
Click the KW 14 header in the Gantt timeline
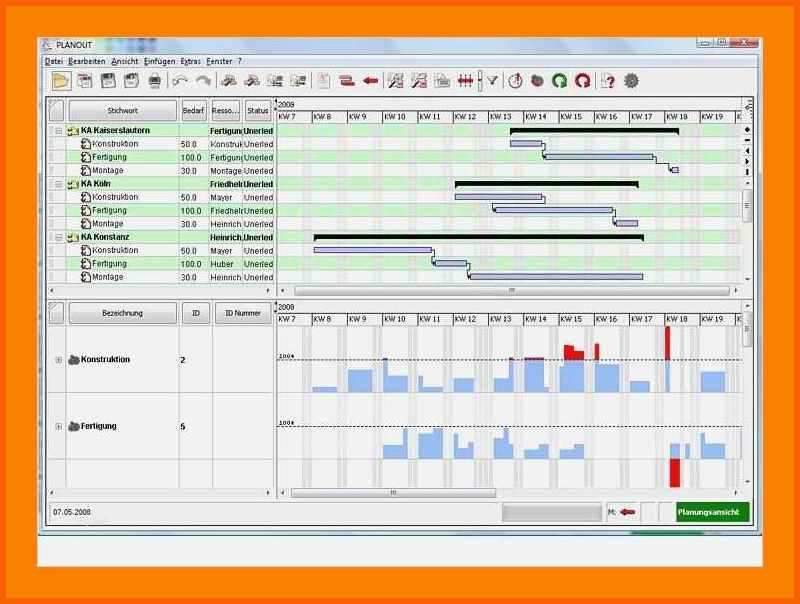click(541, 117)
